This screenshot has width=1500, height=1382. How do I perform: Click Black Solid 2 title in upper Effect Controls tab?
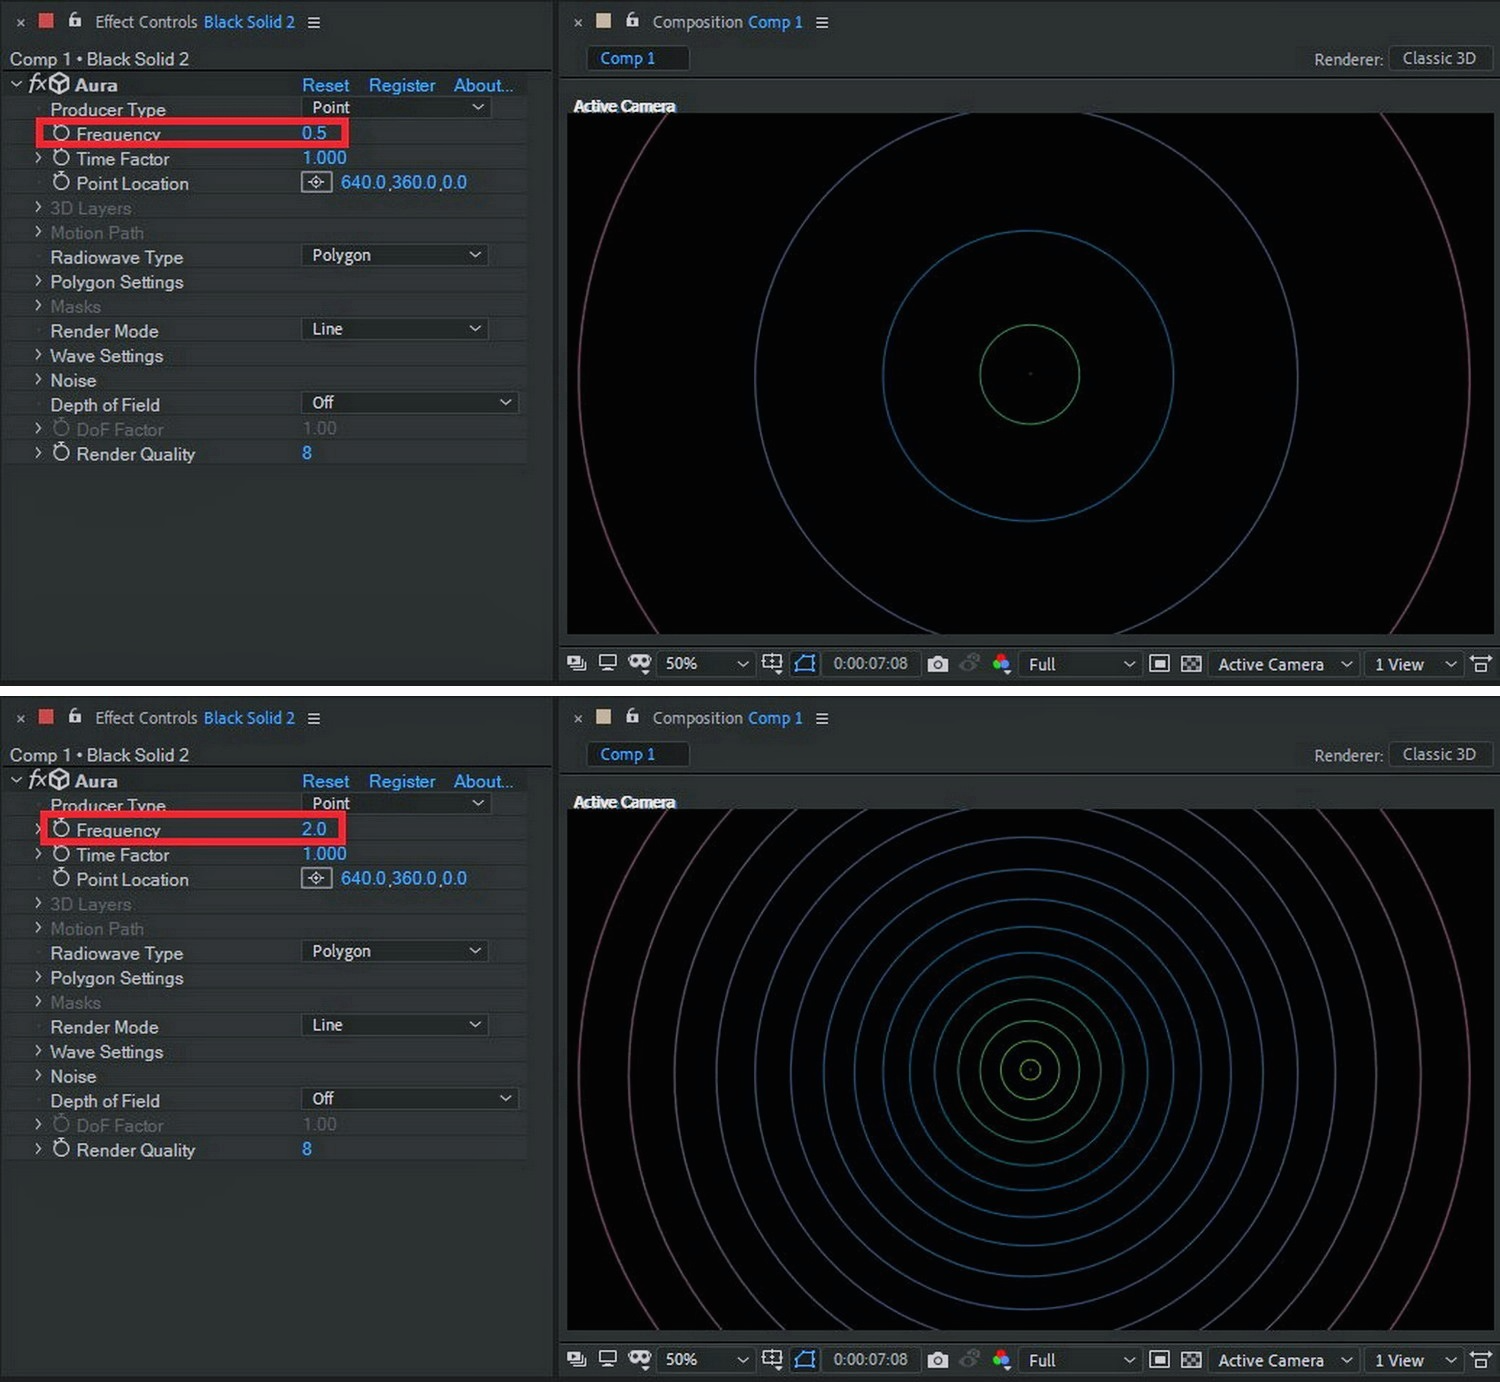pyautogui.click(x=249, y=21)
